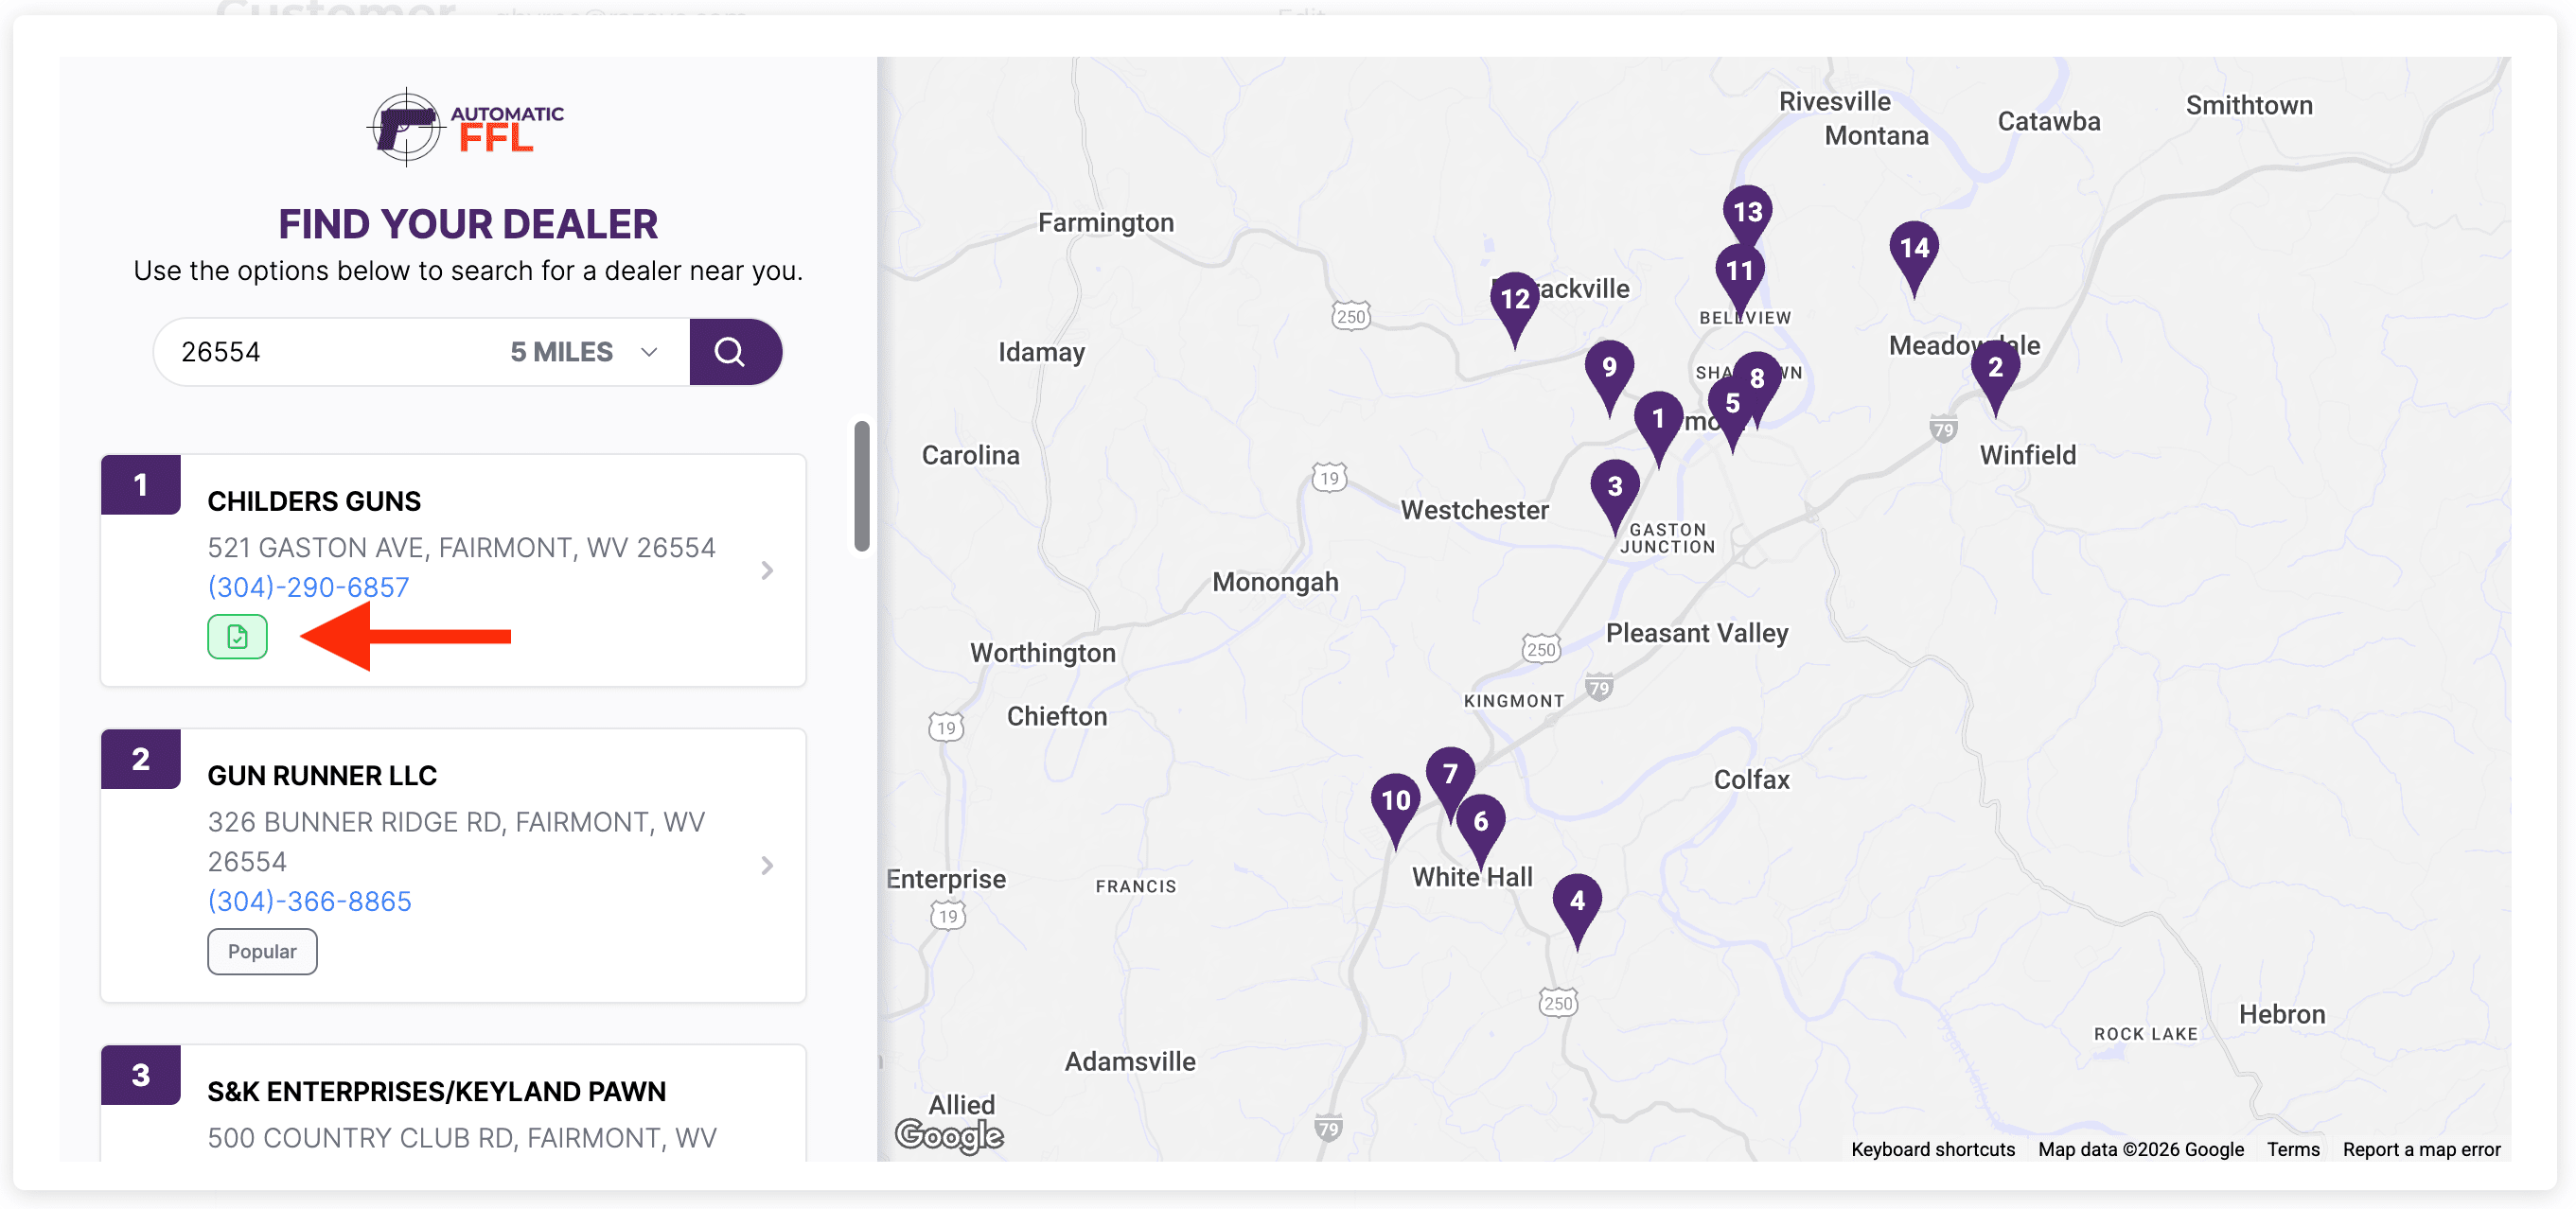Click the zip code input field

[330, 352]
